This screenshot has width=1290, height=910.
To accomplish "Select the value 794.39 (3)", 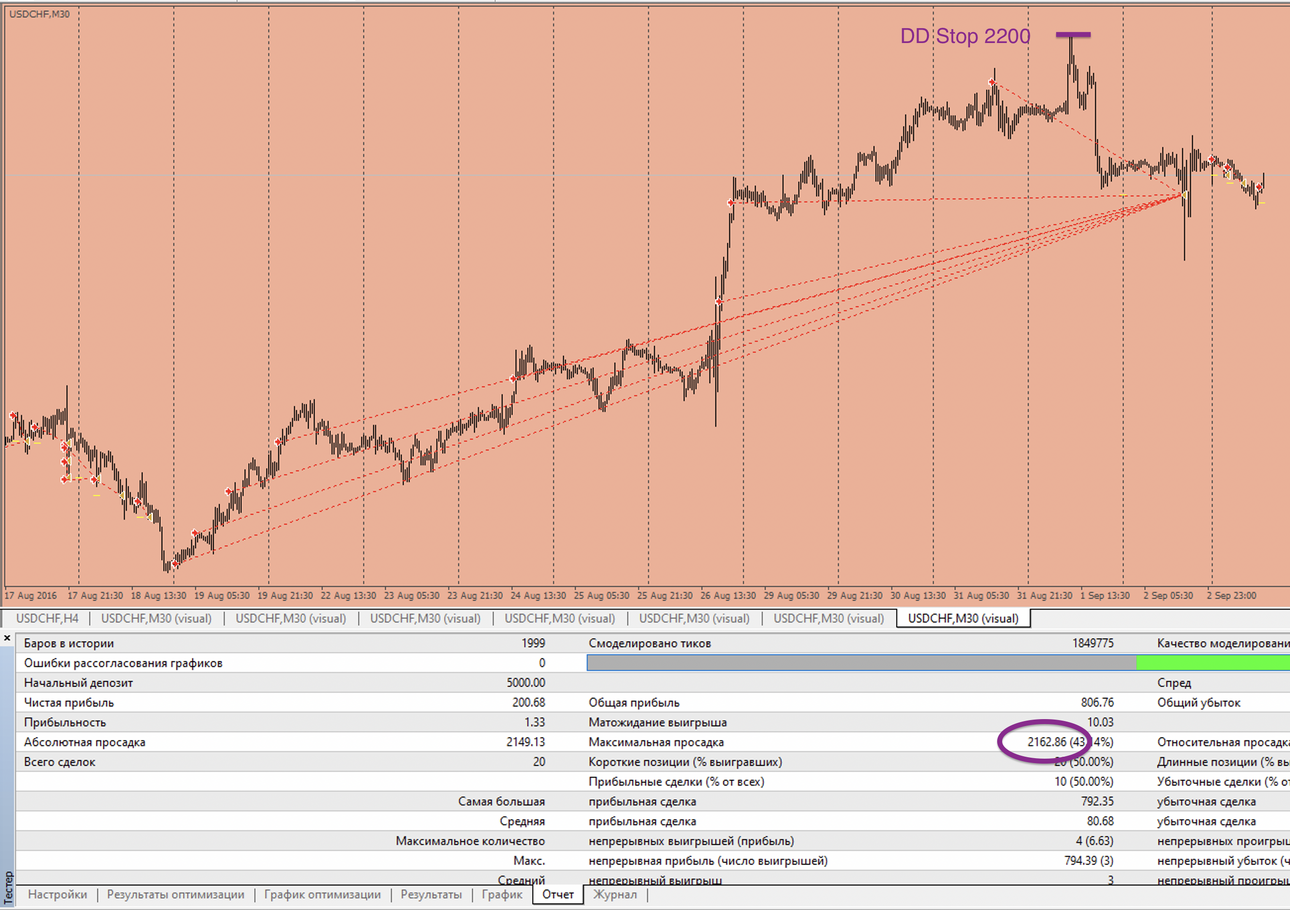I will pyautogui.click(x=1087, y=860).
